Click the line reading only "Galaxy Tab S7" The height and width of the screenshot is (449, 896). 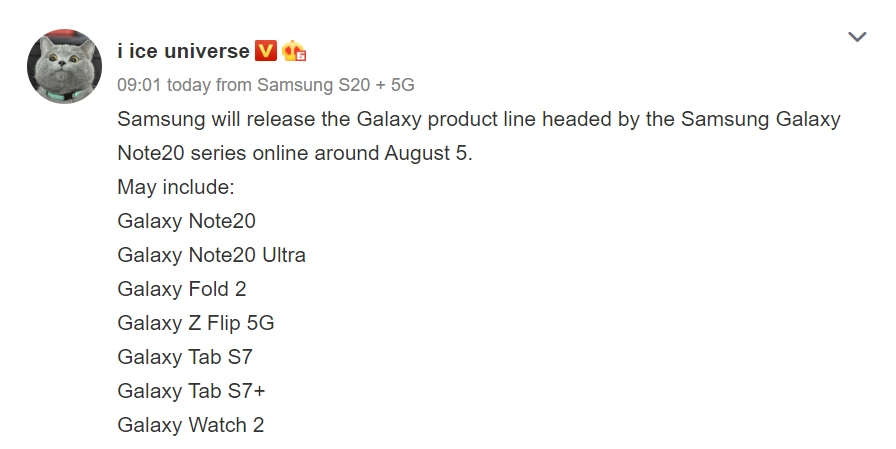coord(185,357)
